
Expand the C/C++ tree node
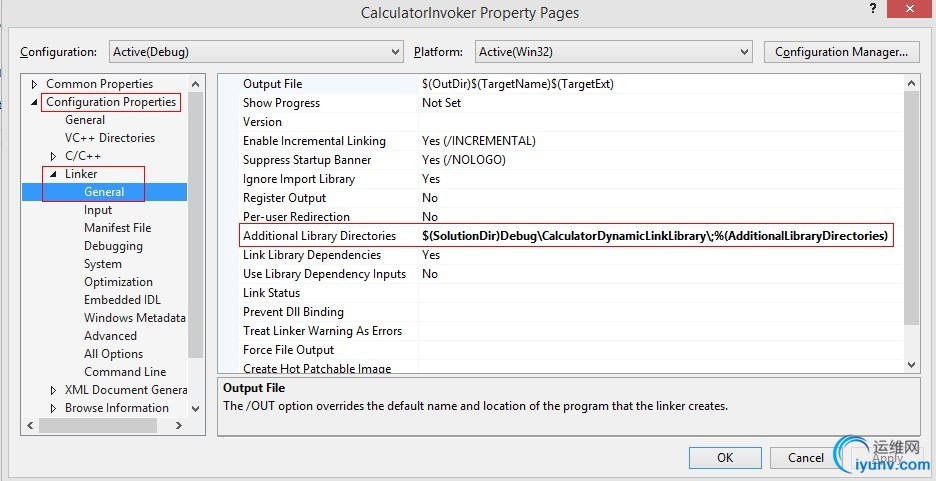tap(54, 156)
